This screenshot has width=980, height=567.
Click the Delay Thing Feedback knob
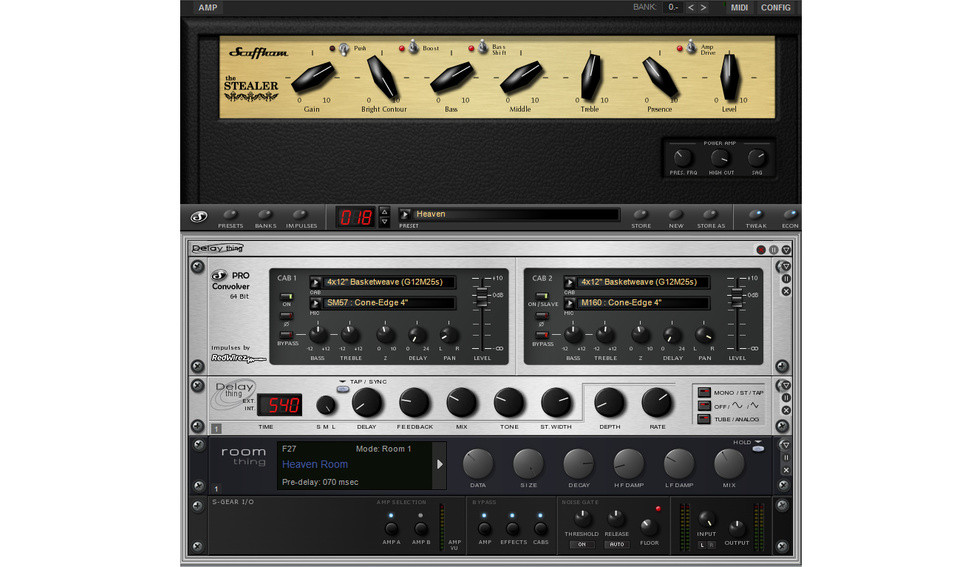(x=414, y=403)
